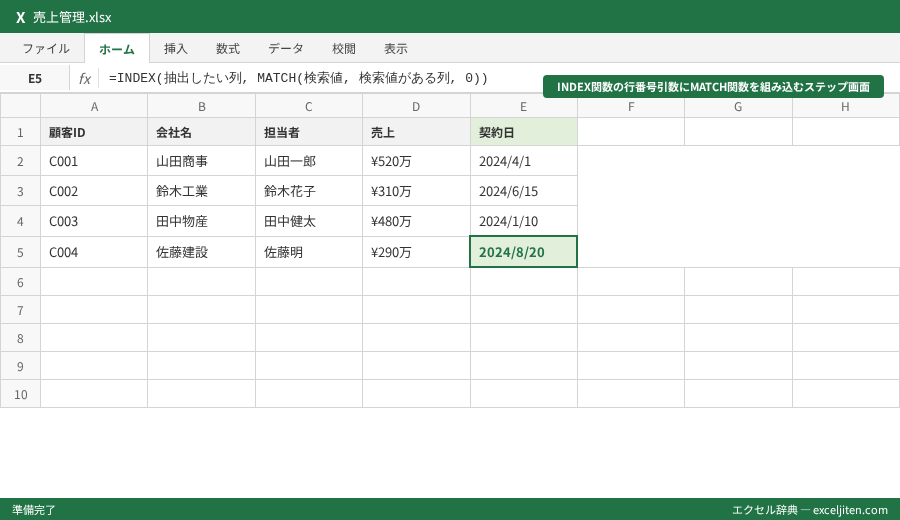The height and width of the screenshot is (520, 900).
Task: Click the 契約日 header cell
Action: [x=523, y=133]
